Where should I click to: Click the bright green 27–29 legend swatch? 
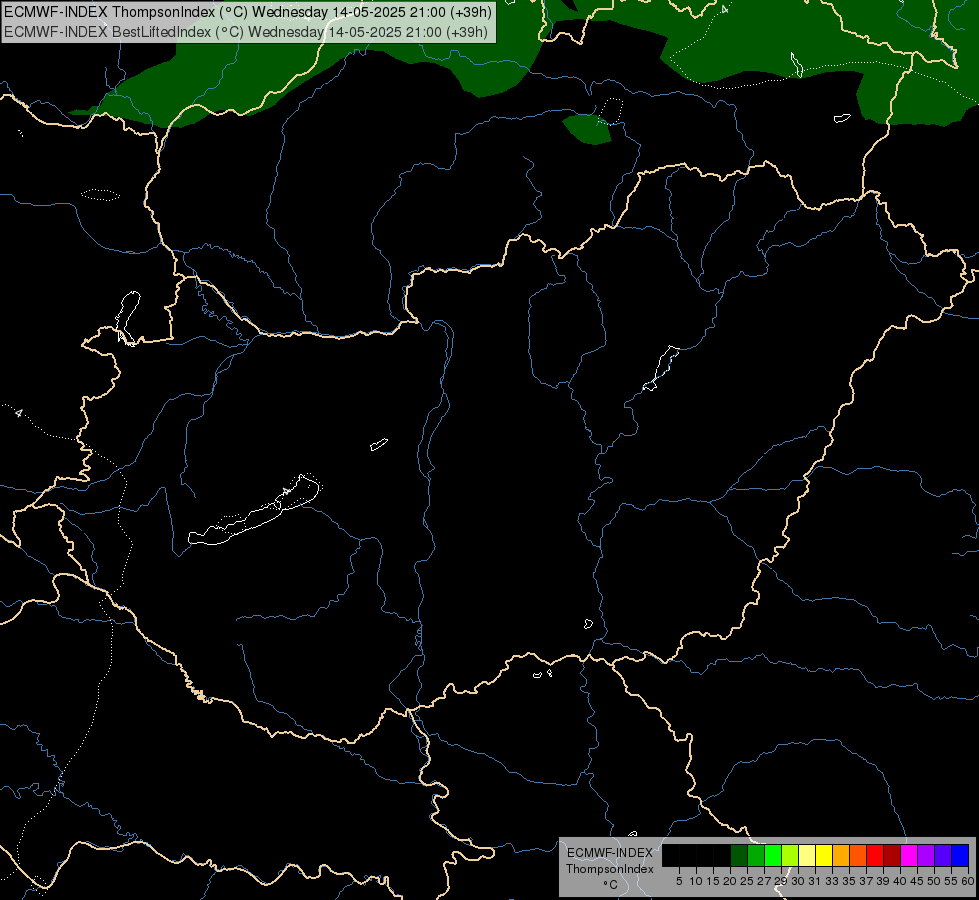(773, 855)
